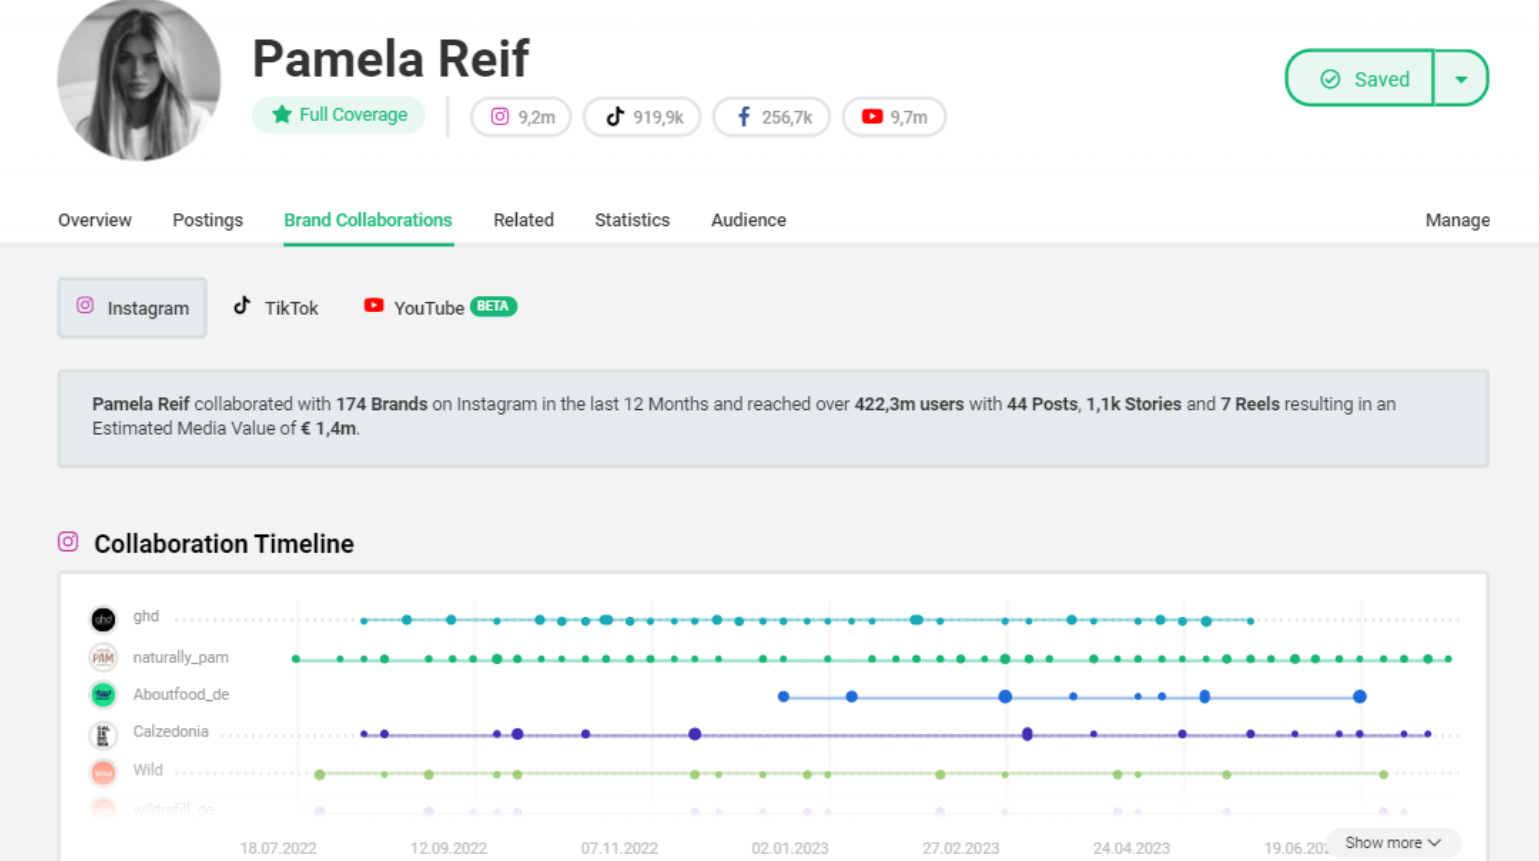Switch to the Overview tab
Screen dimensions: 1539x861
coord(95,220)
